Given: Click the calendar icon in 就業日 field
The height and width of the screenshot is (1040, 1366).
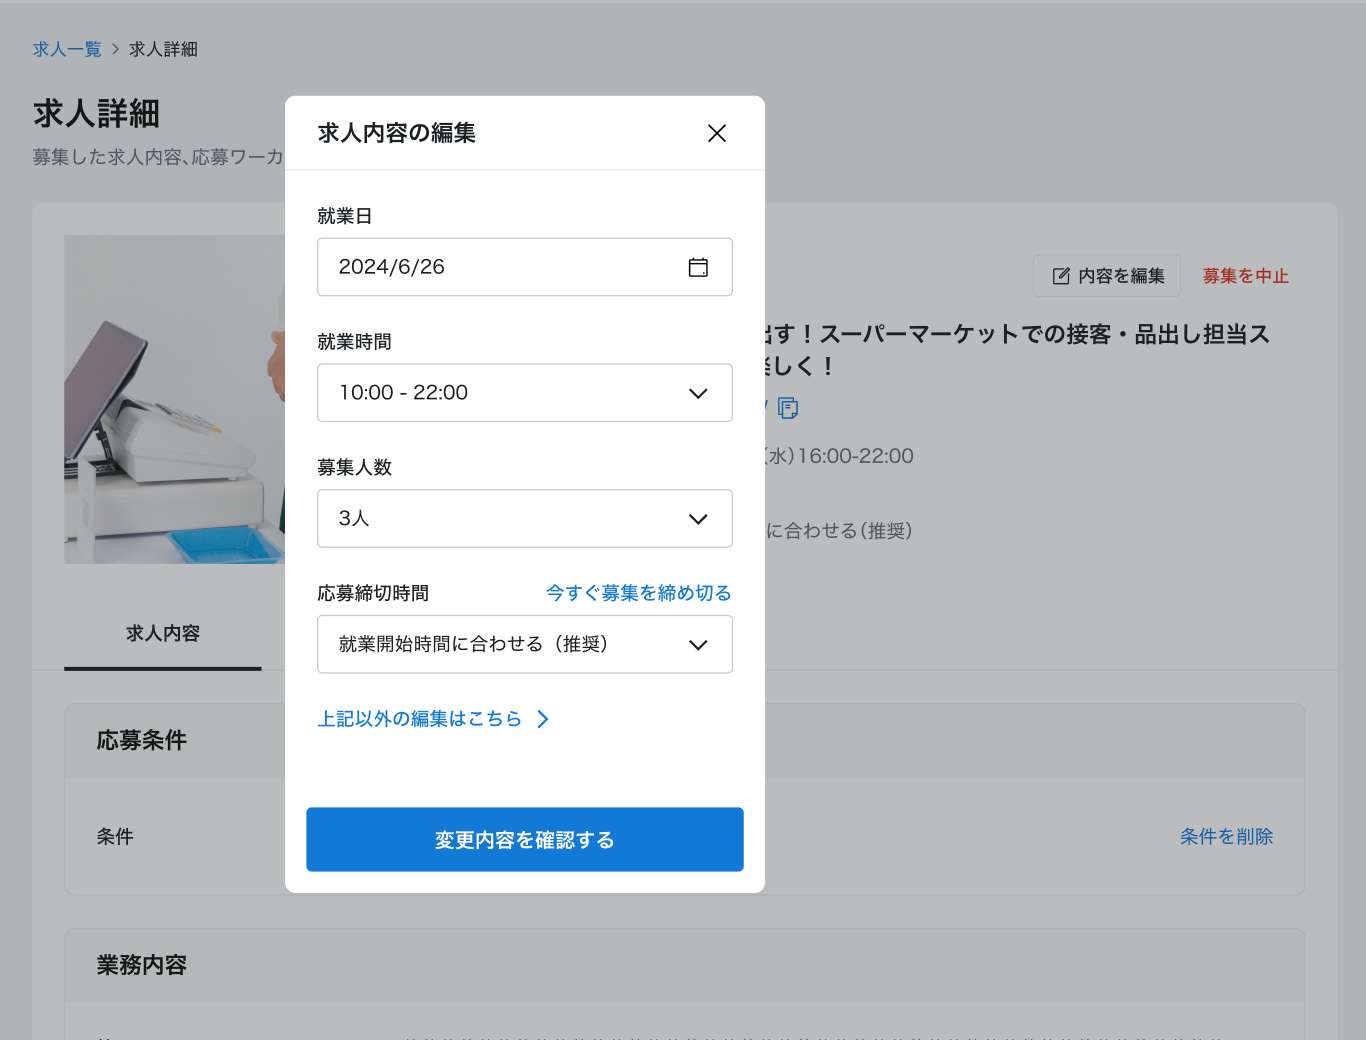Looking at the screenshot, I should point(698,267).
